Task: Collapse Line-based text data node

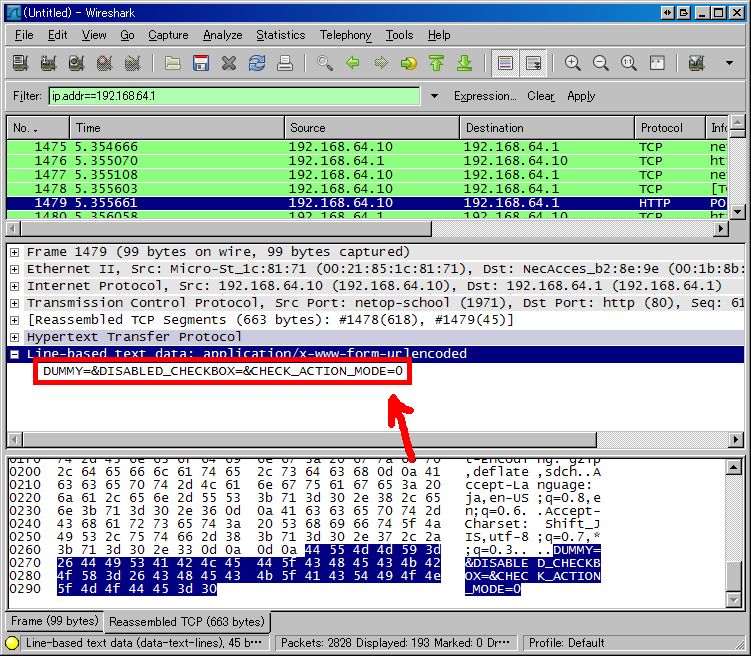Action: 15,354
